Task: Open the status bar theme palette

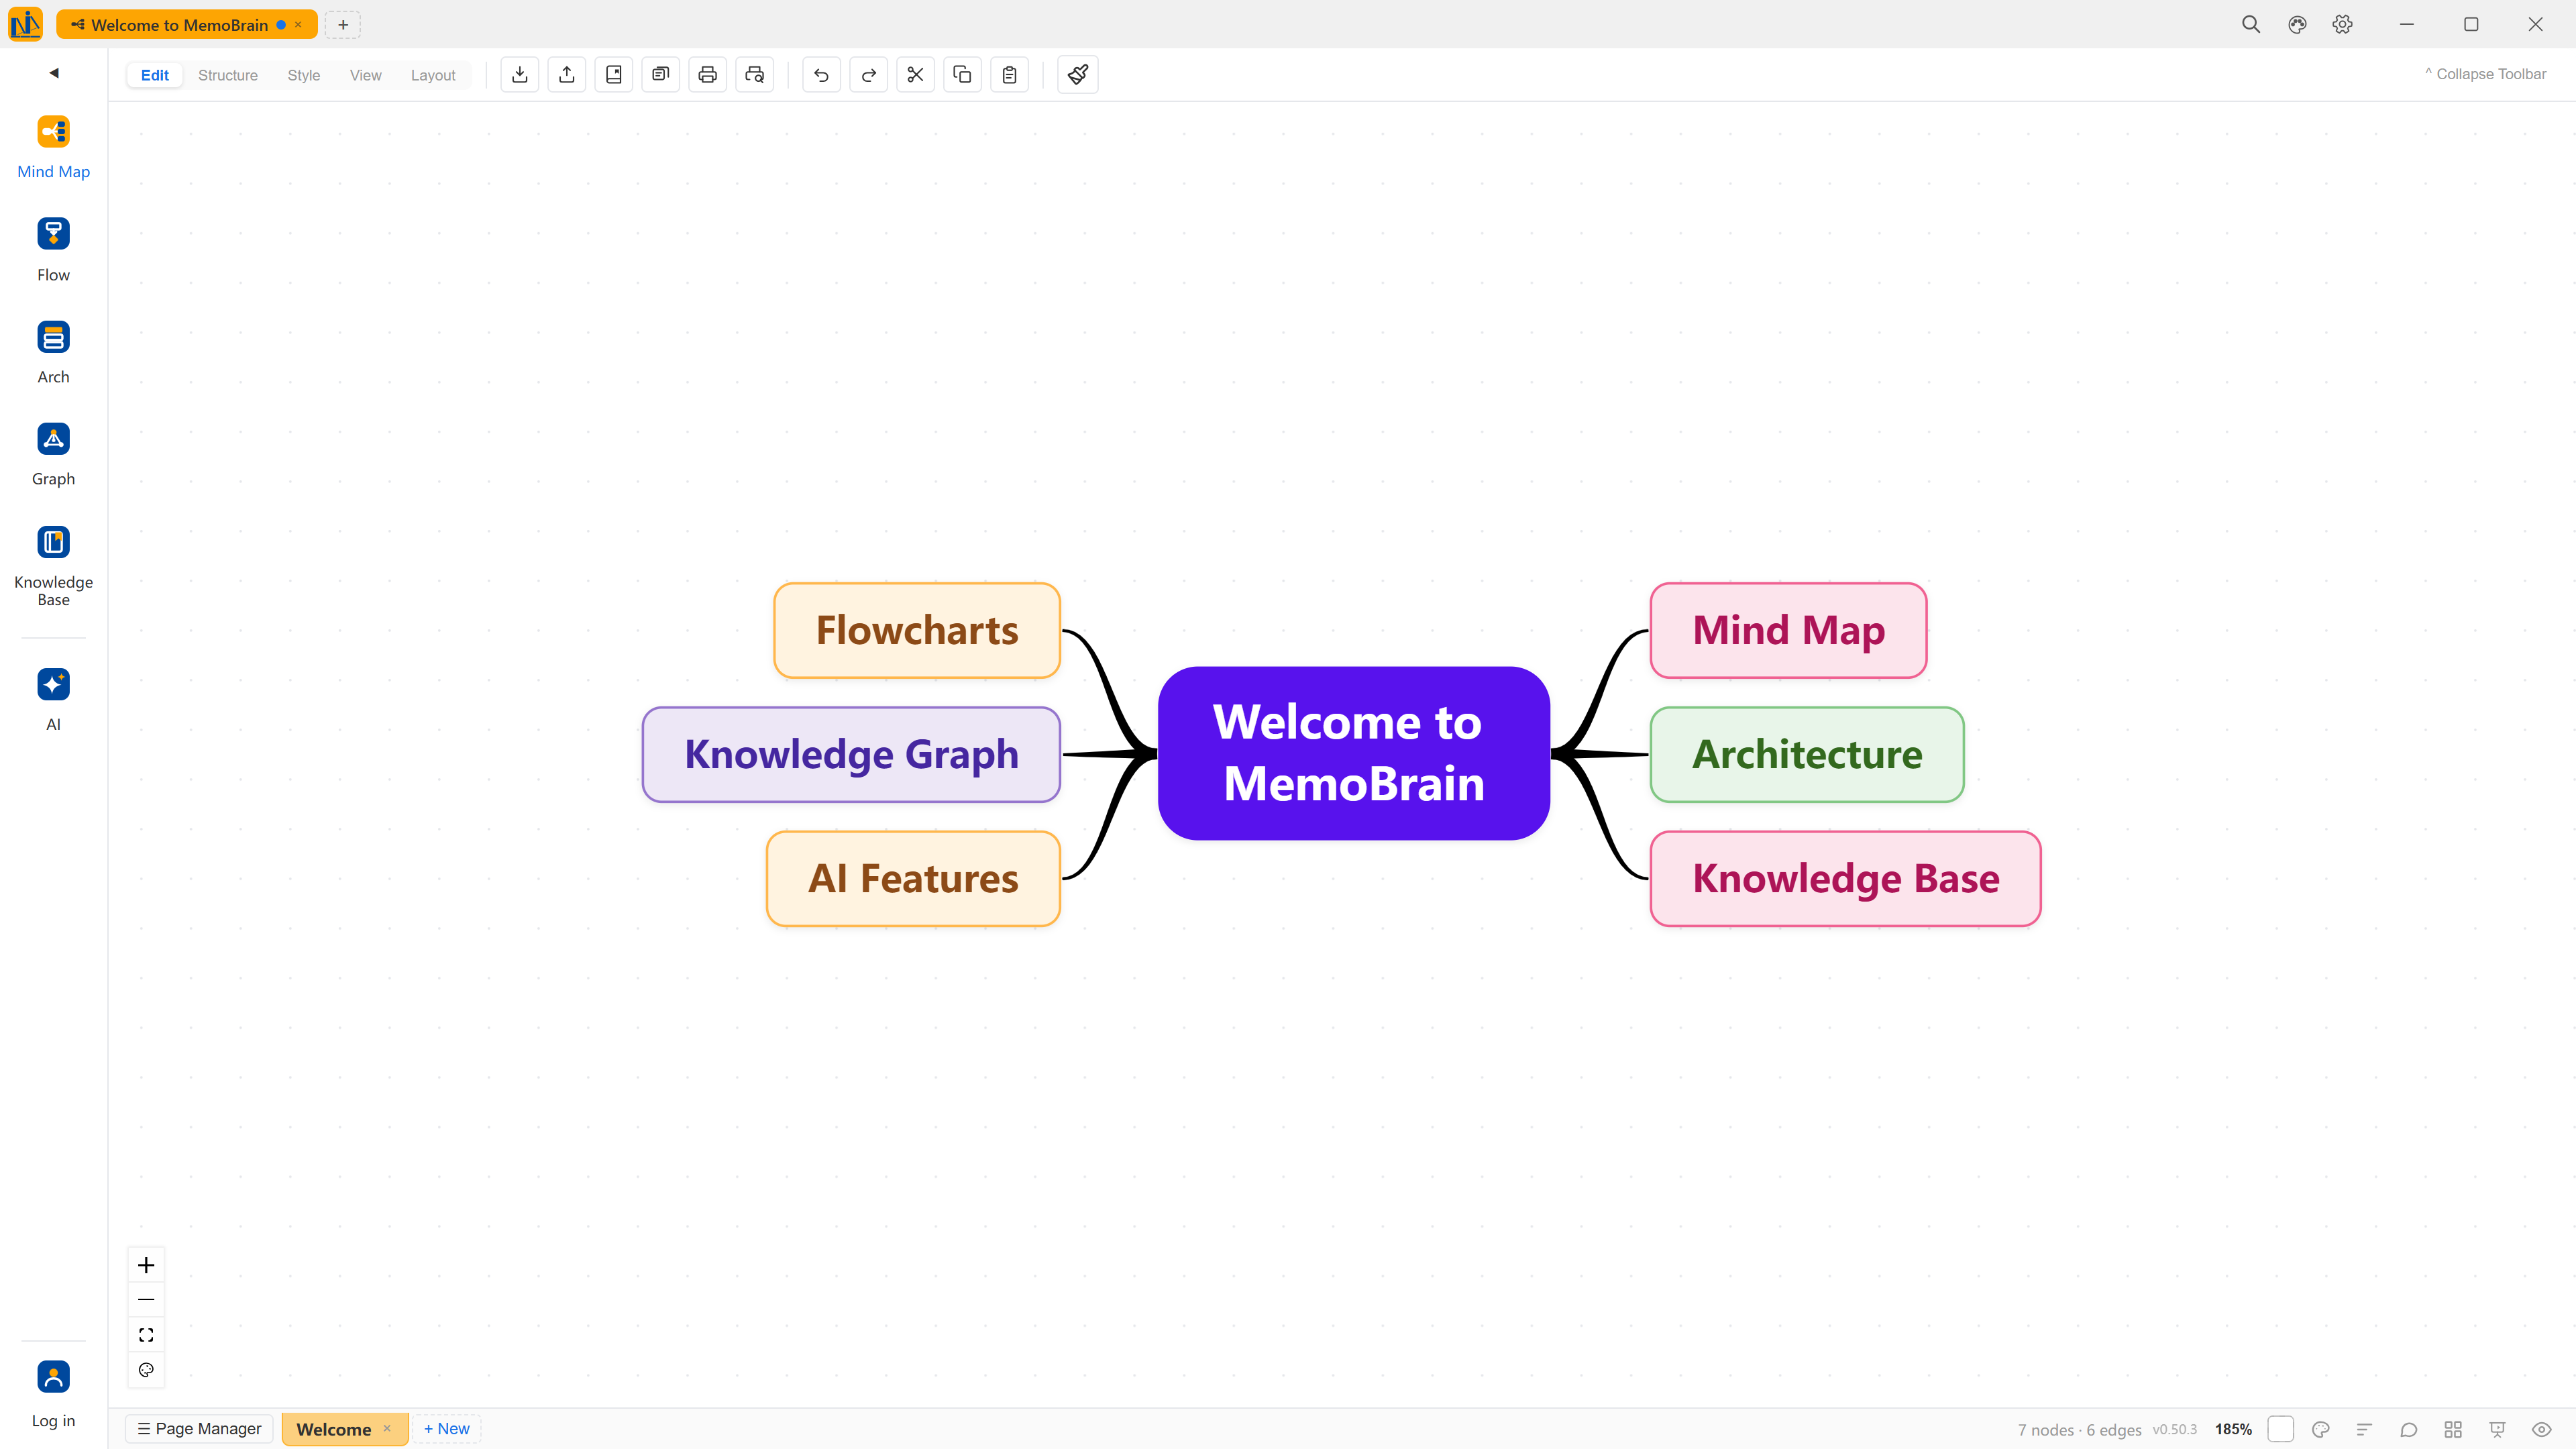Action: click(x=2321, y=1429)
